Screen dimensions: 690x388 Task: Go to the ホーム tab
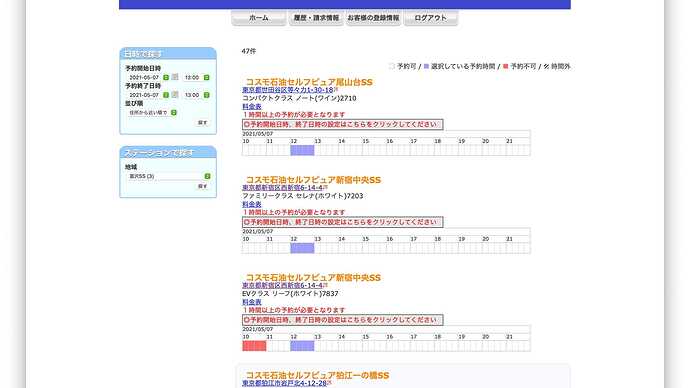[x=259, y=18]
